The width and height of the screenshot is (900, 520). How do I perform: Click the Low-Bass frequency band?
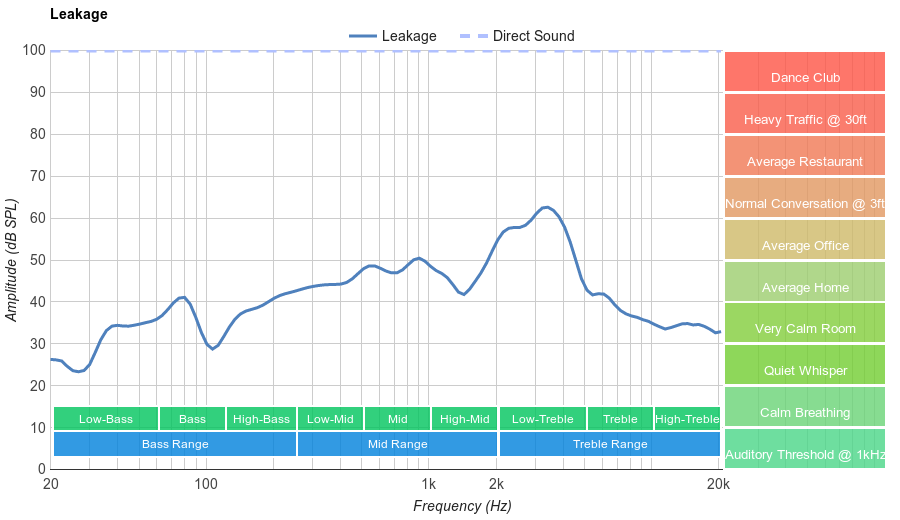105,419
